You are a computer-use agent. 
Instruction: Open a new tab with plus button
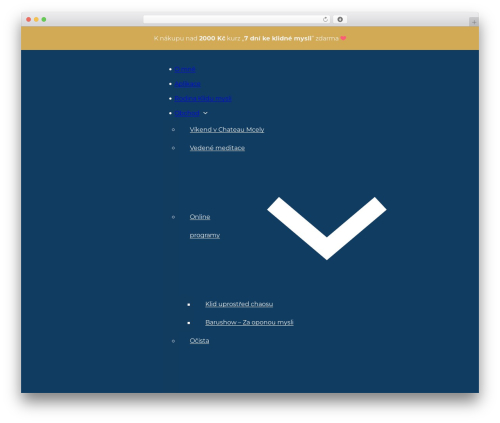pos(474,22)
